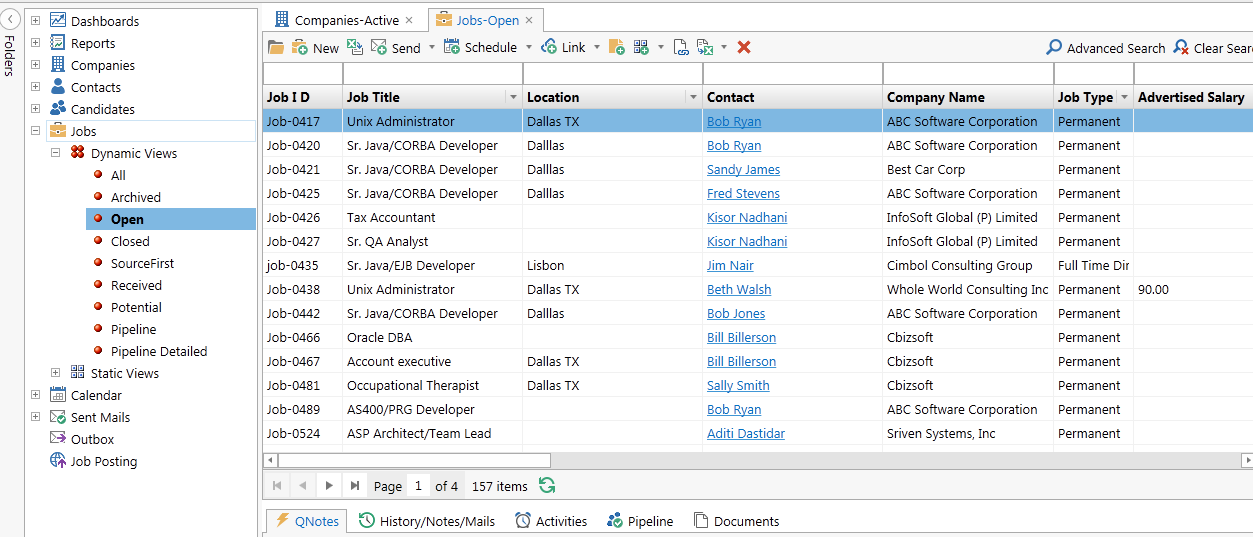Open folder icon in the jobs toolbar
Image resolution: width=1253 pixels, height=537 pixels.
[x=276, y=47]
